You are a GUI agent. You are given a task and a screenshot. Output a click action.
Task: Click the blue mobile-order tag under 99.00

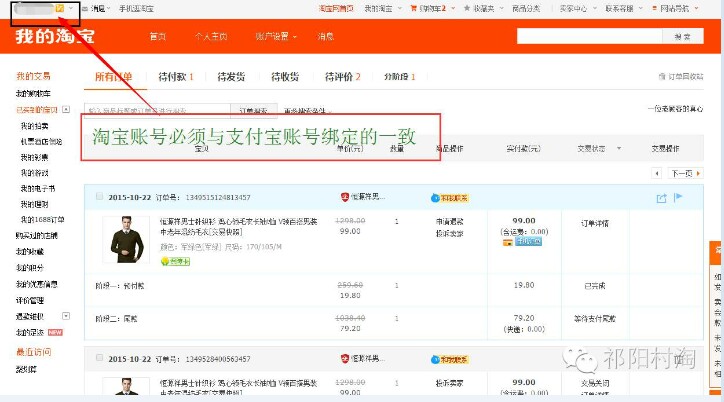pos(529,241)
